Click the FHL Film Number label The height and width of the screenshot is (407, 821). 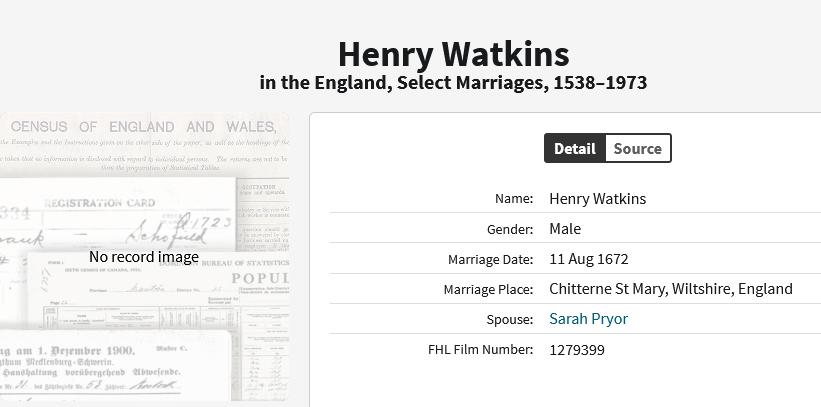pyautogui.click(x=480, y=350)
